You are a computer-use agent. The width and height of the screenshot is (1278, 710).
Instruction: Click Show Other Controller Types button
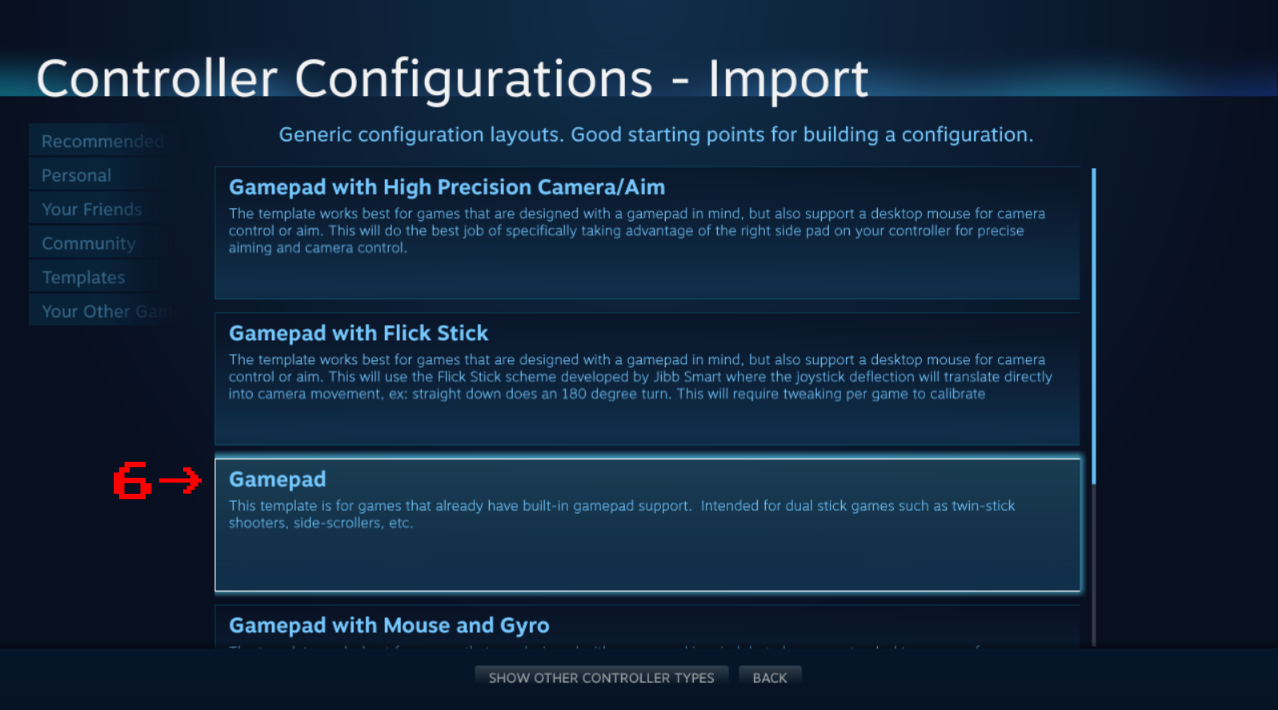[x=601, y=677]
